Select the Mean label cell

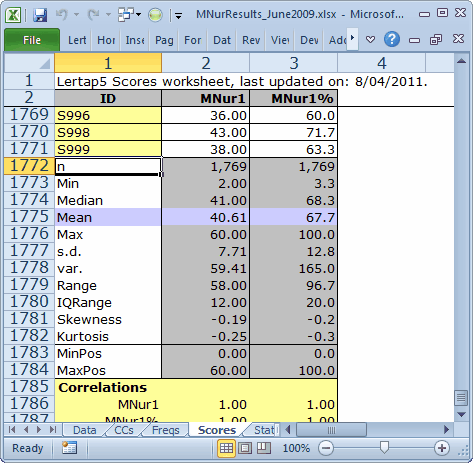[x=108, y=217]
